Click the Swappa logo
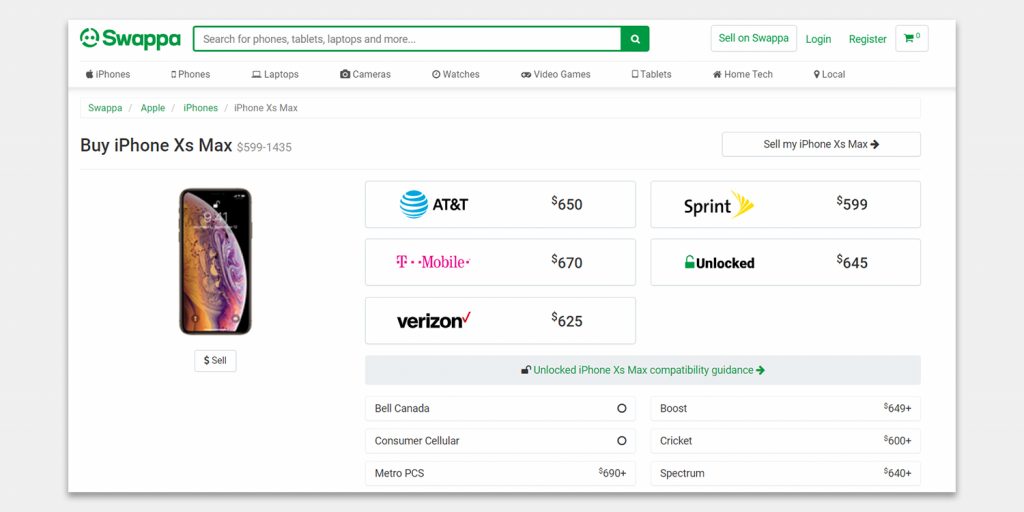The height and width of the screenshot is (512, 1024). tap(130, 39)
